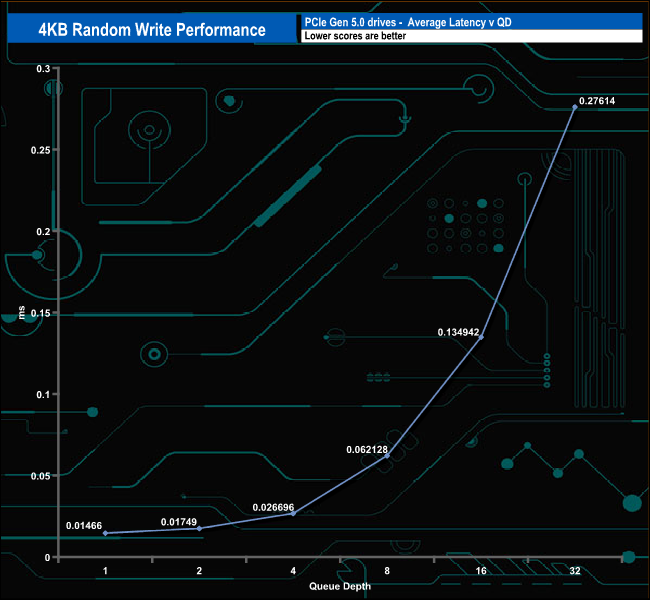Select the data point at queue depth 2

tap(199, 528)
